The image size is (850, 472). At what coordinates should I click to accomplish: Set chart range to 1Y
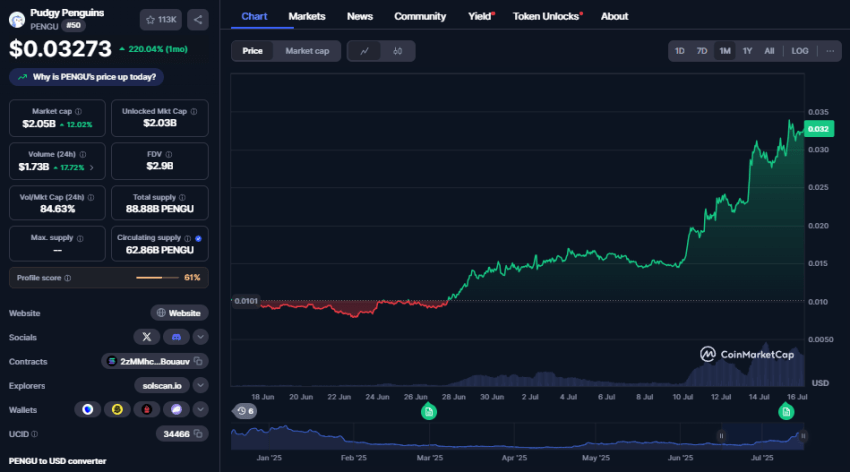[748, 51]
